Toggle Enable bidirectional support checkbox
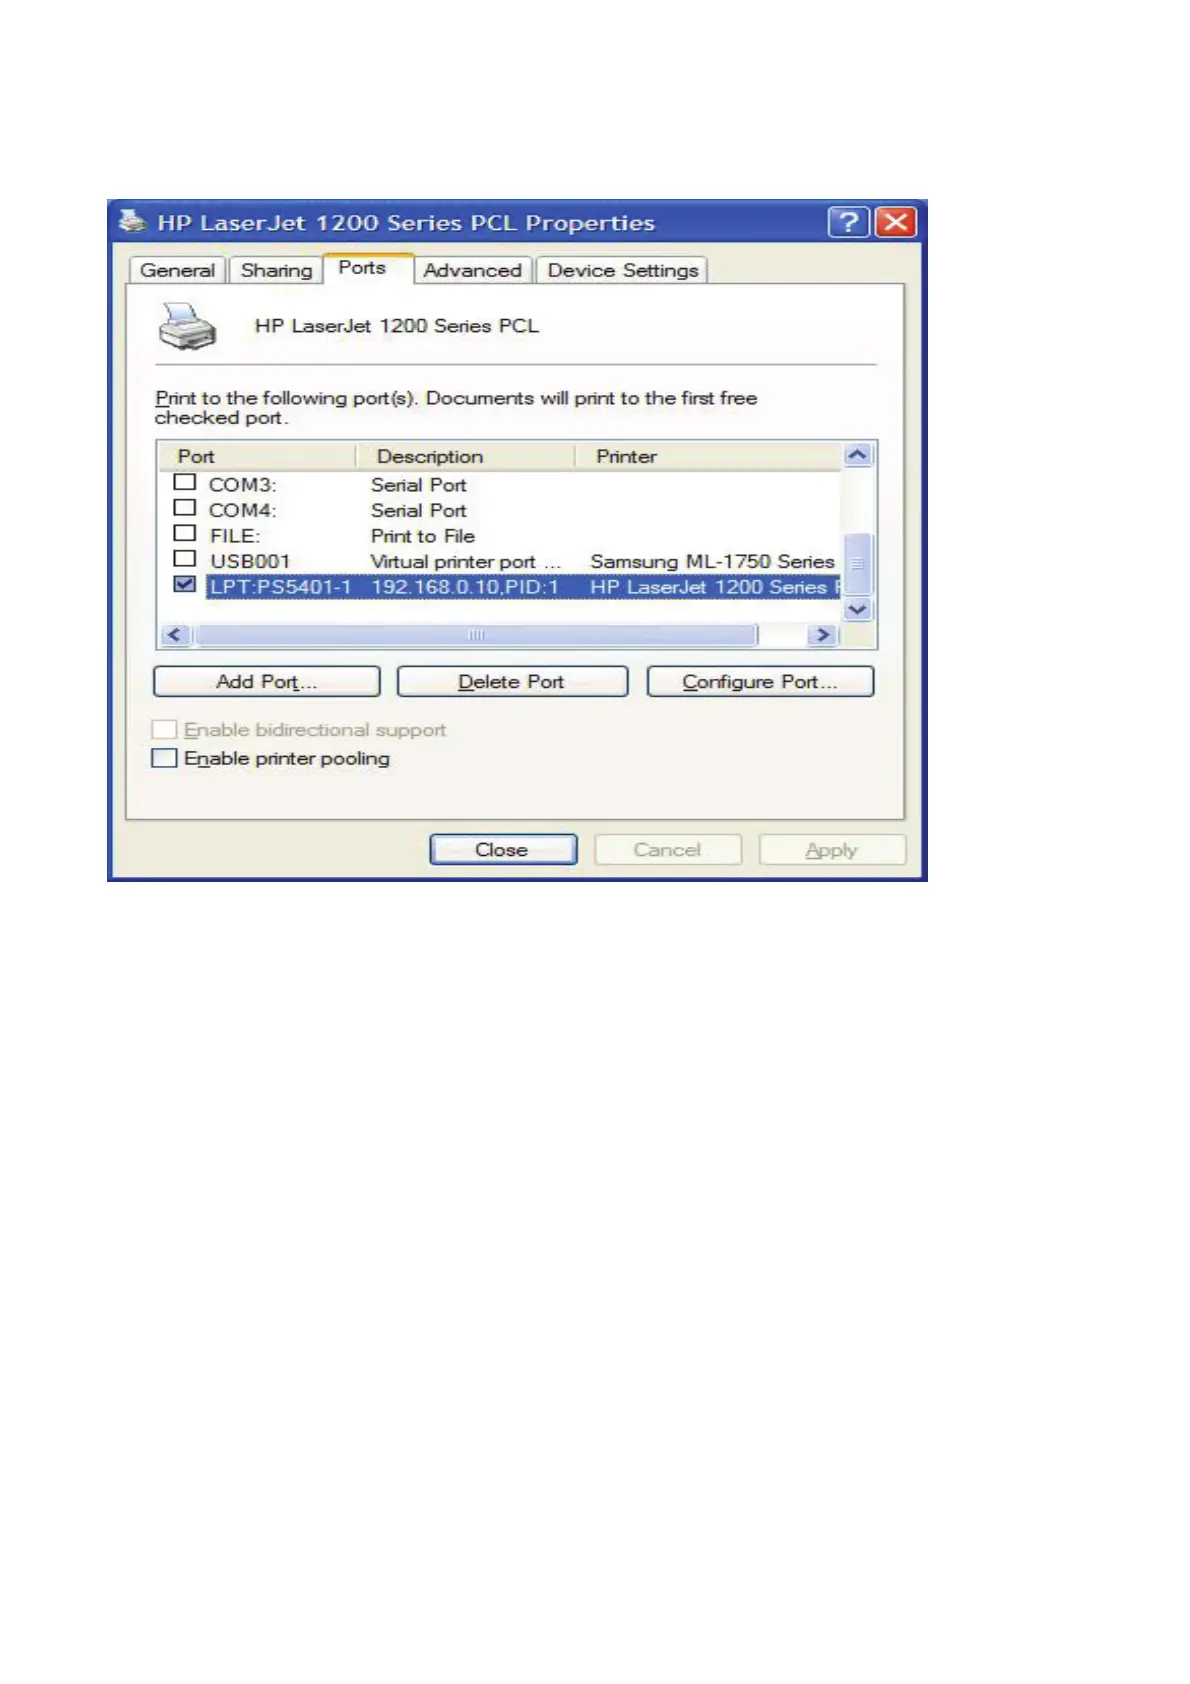 click(164, 729)
